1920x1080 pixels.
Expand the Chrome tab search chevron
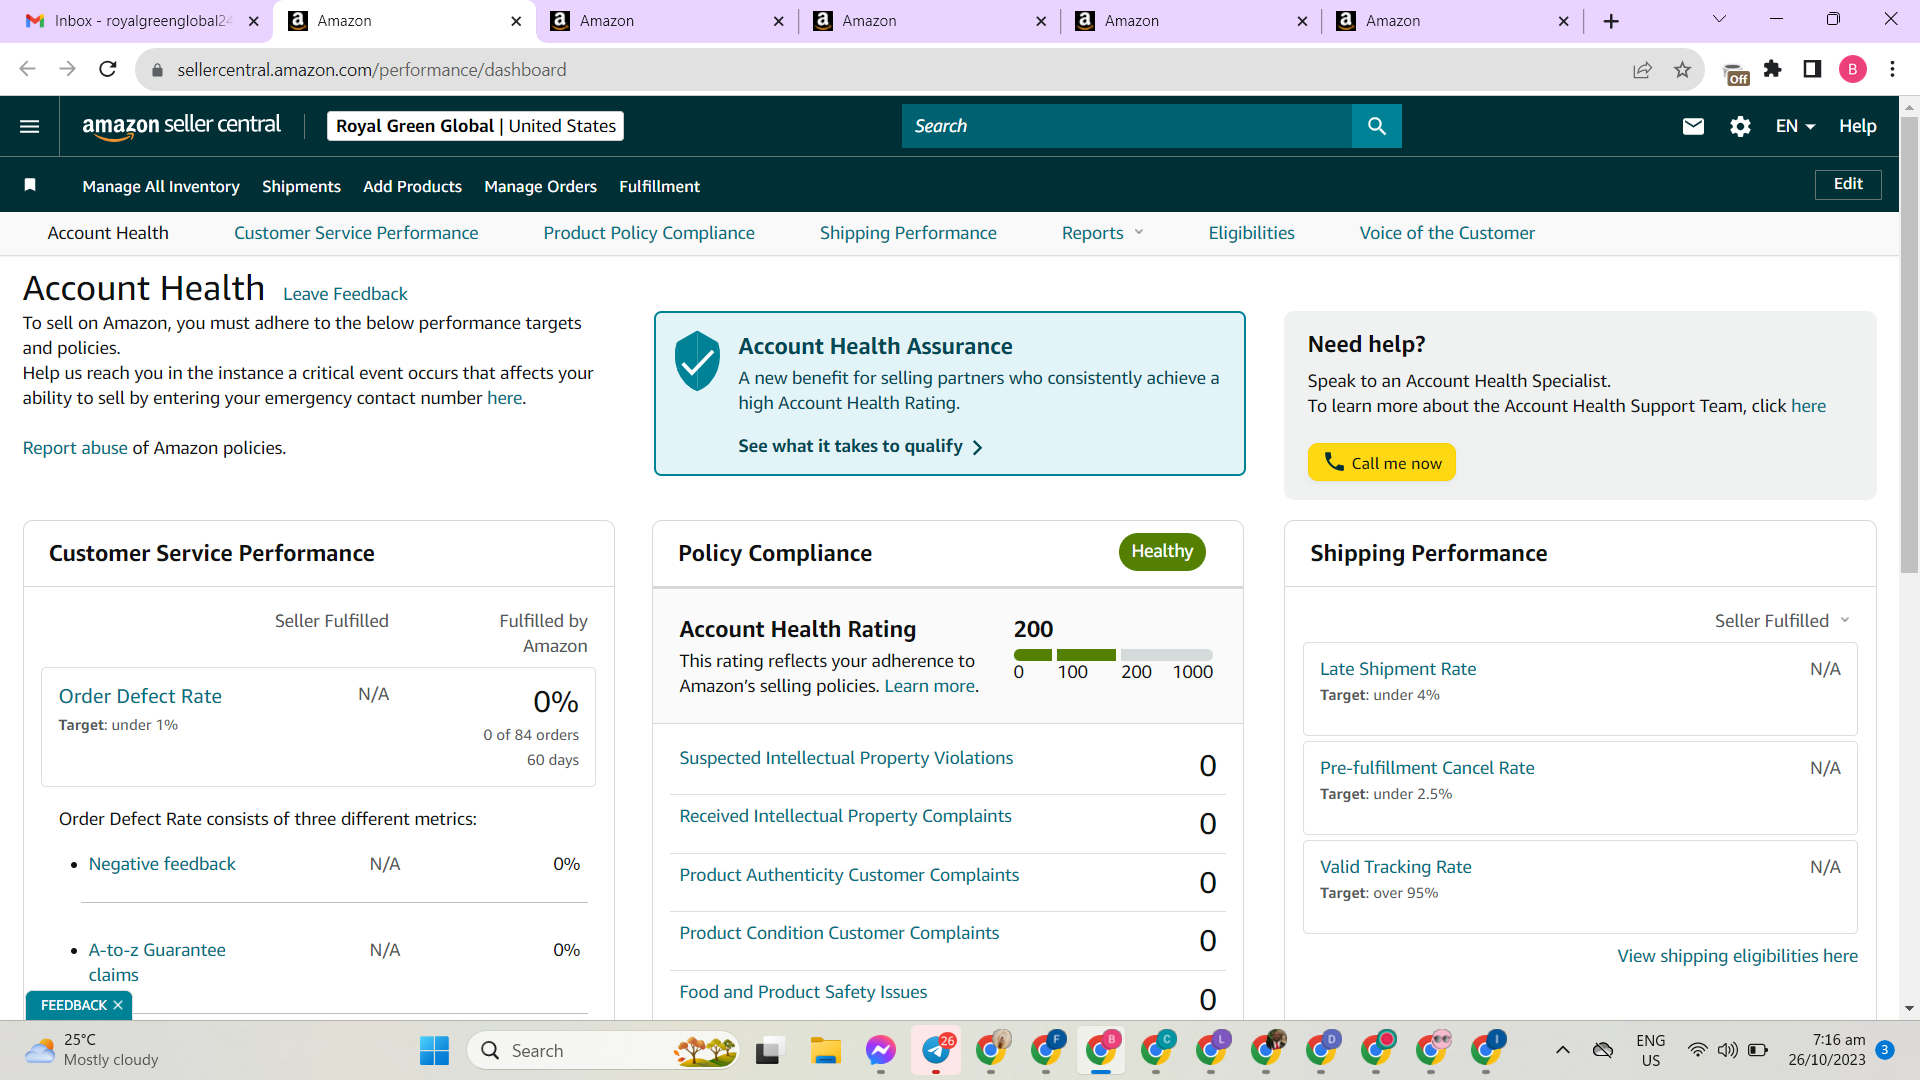click(1719, 20)
